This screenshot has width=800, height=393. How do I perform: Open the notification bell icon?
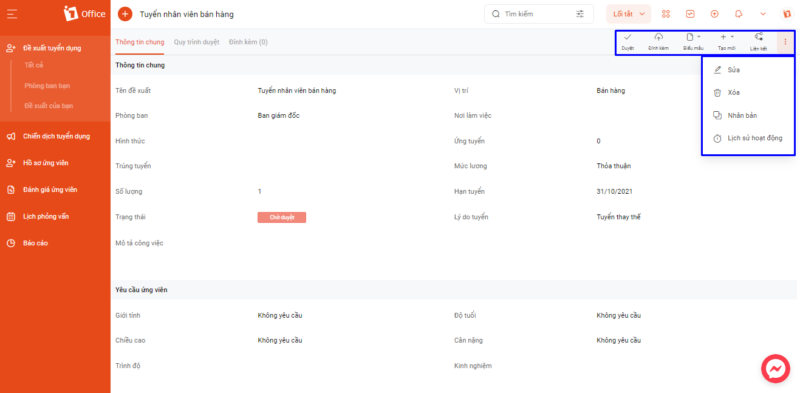[x=738, y=14]
